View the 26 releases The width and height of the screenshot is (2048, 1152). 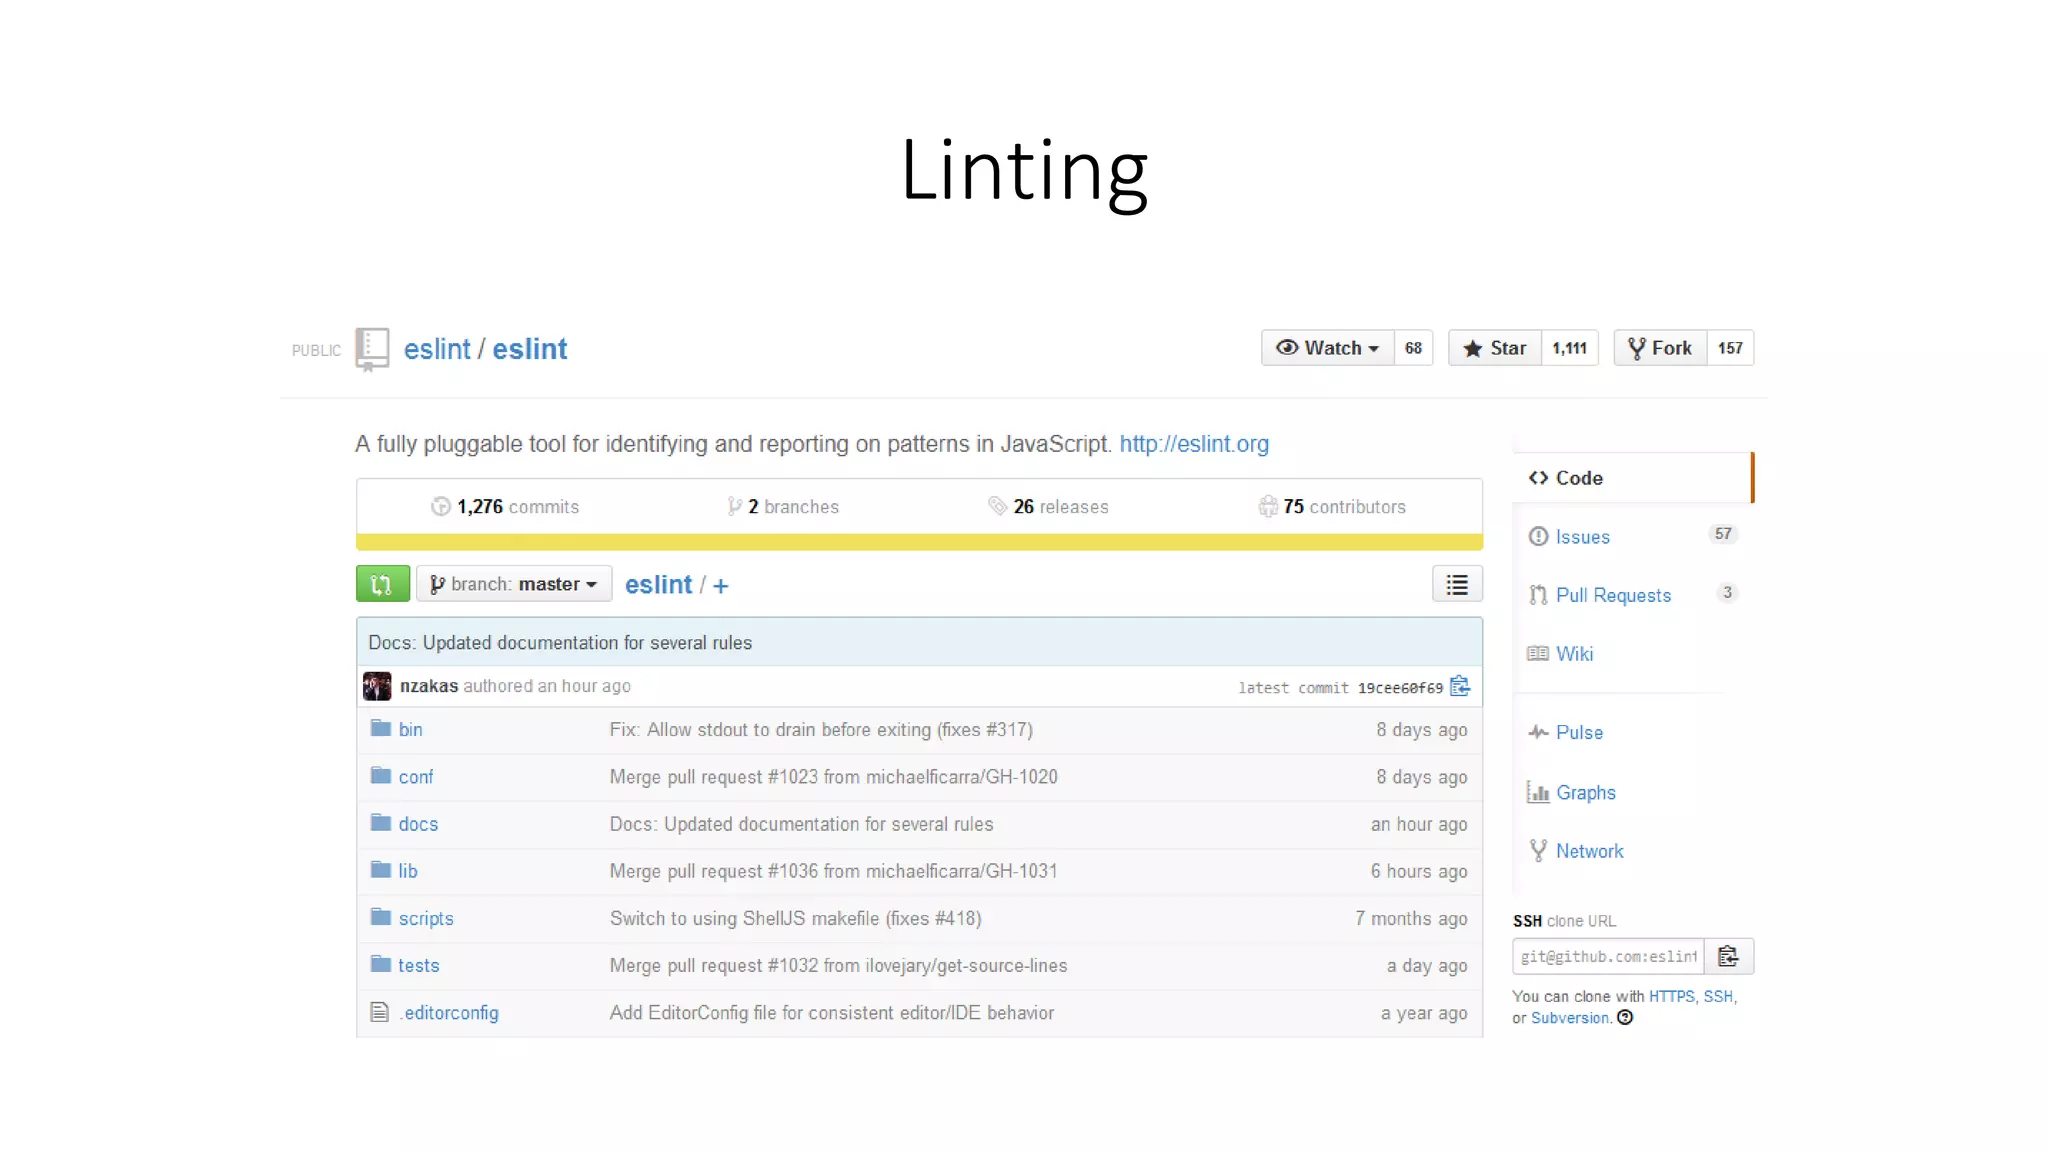(x=1048, y=507)
